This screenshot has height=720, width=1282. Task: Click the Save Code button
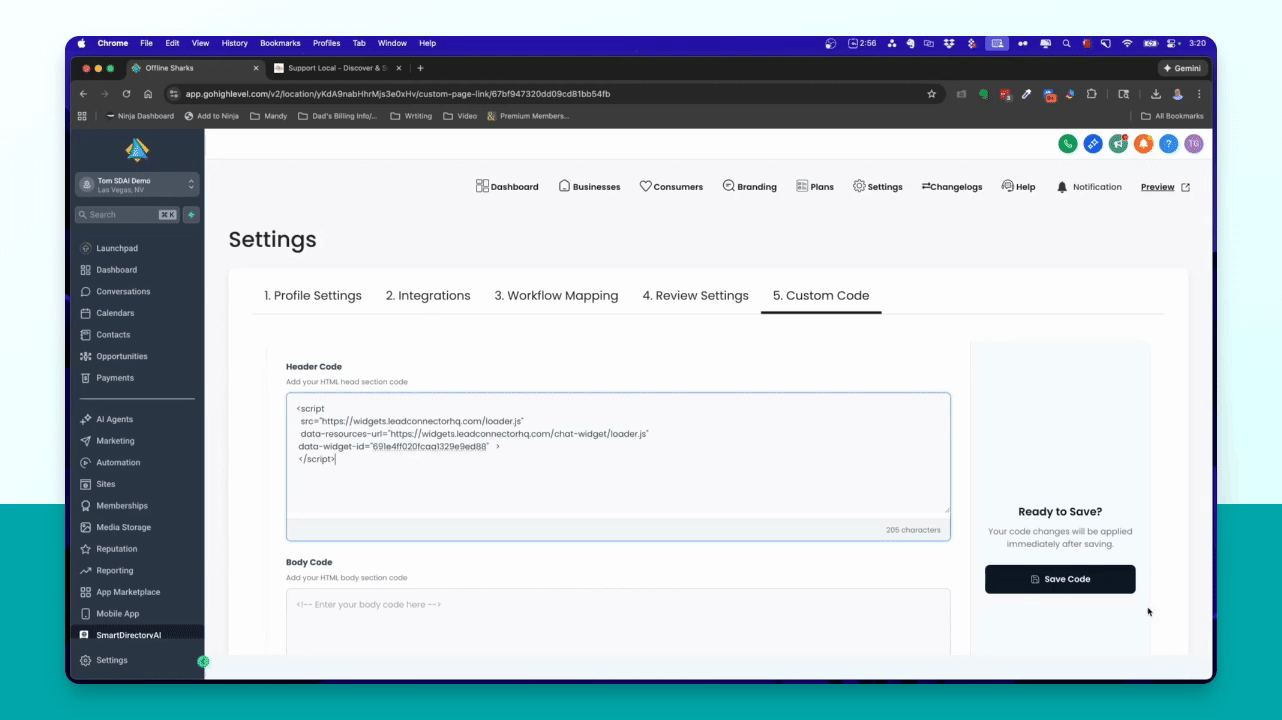1060,579
